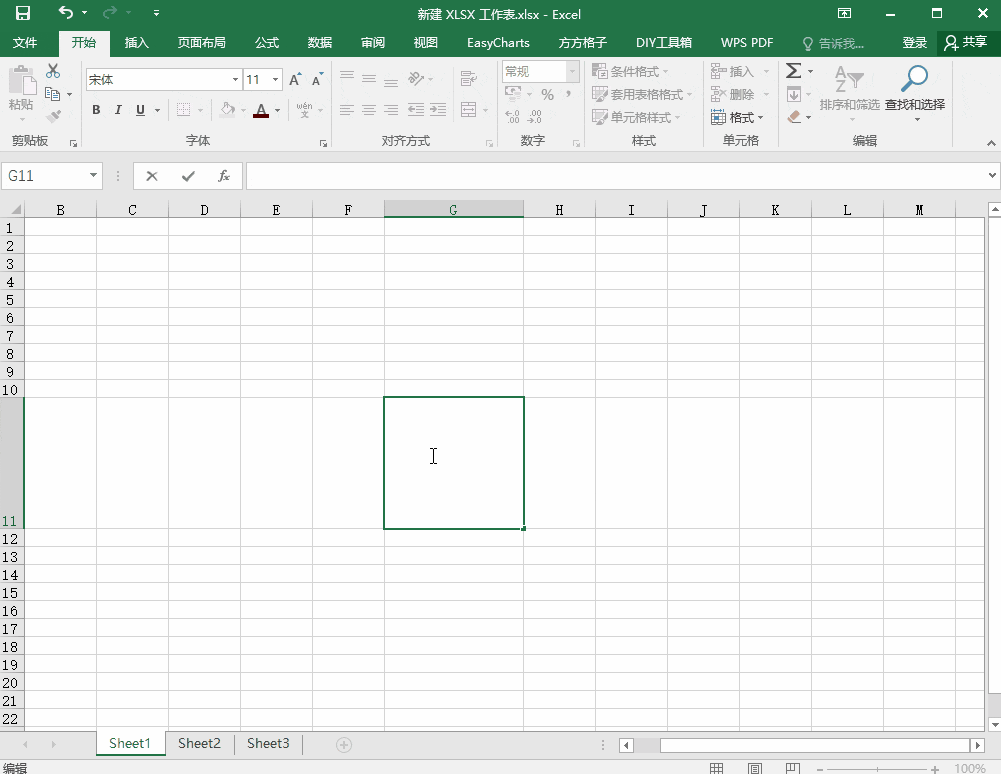Open the font name dropdown
The width and height of the screenshot is (1001, 774).
click(235, 80)
